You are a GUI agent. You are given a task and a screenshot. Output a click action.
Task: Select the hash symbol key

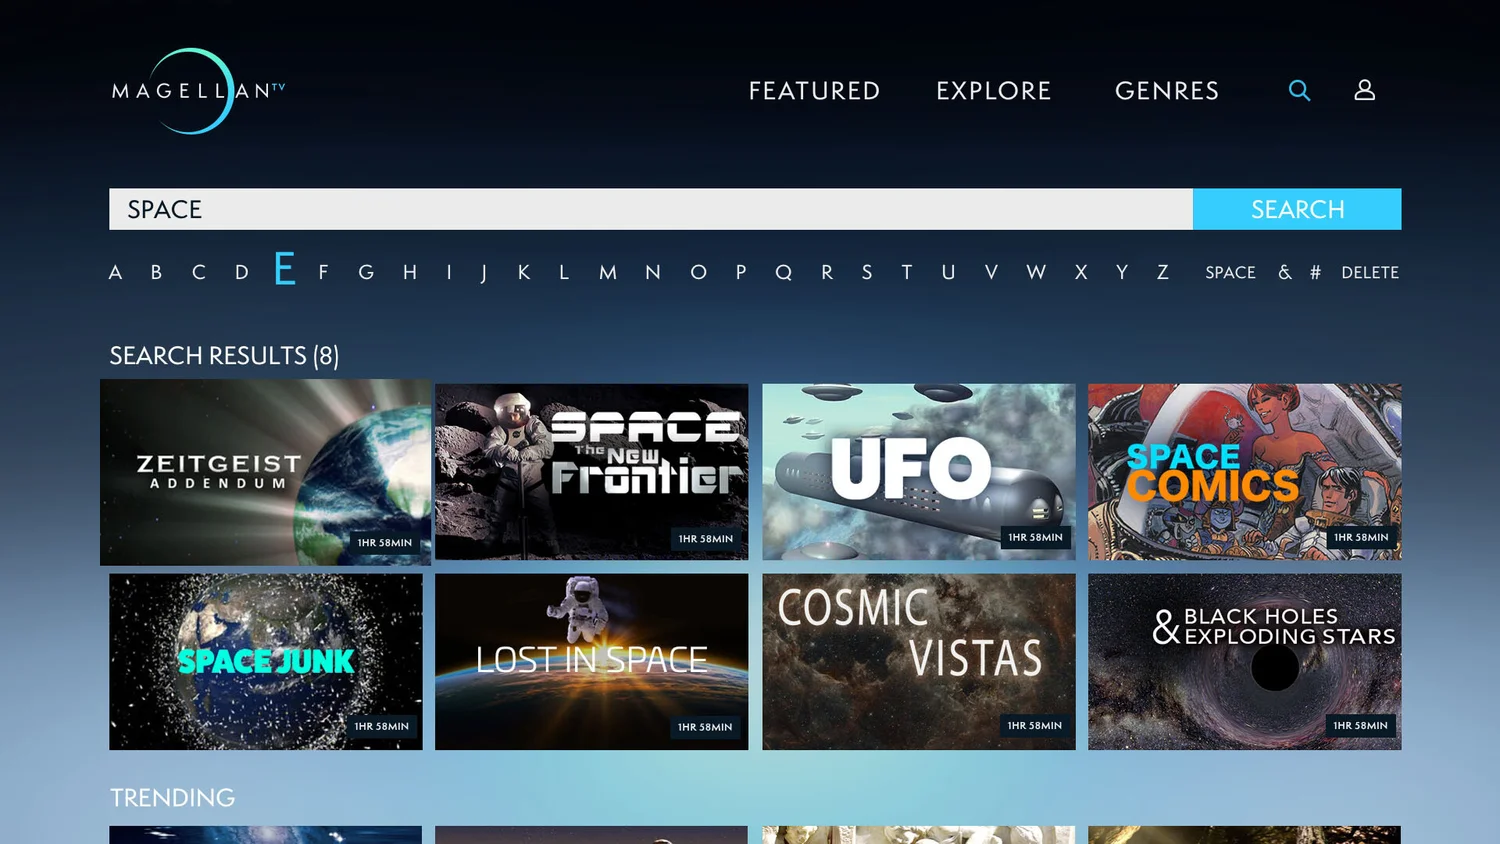(x=1316, y=273)
